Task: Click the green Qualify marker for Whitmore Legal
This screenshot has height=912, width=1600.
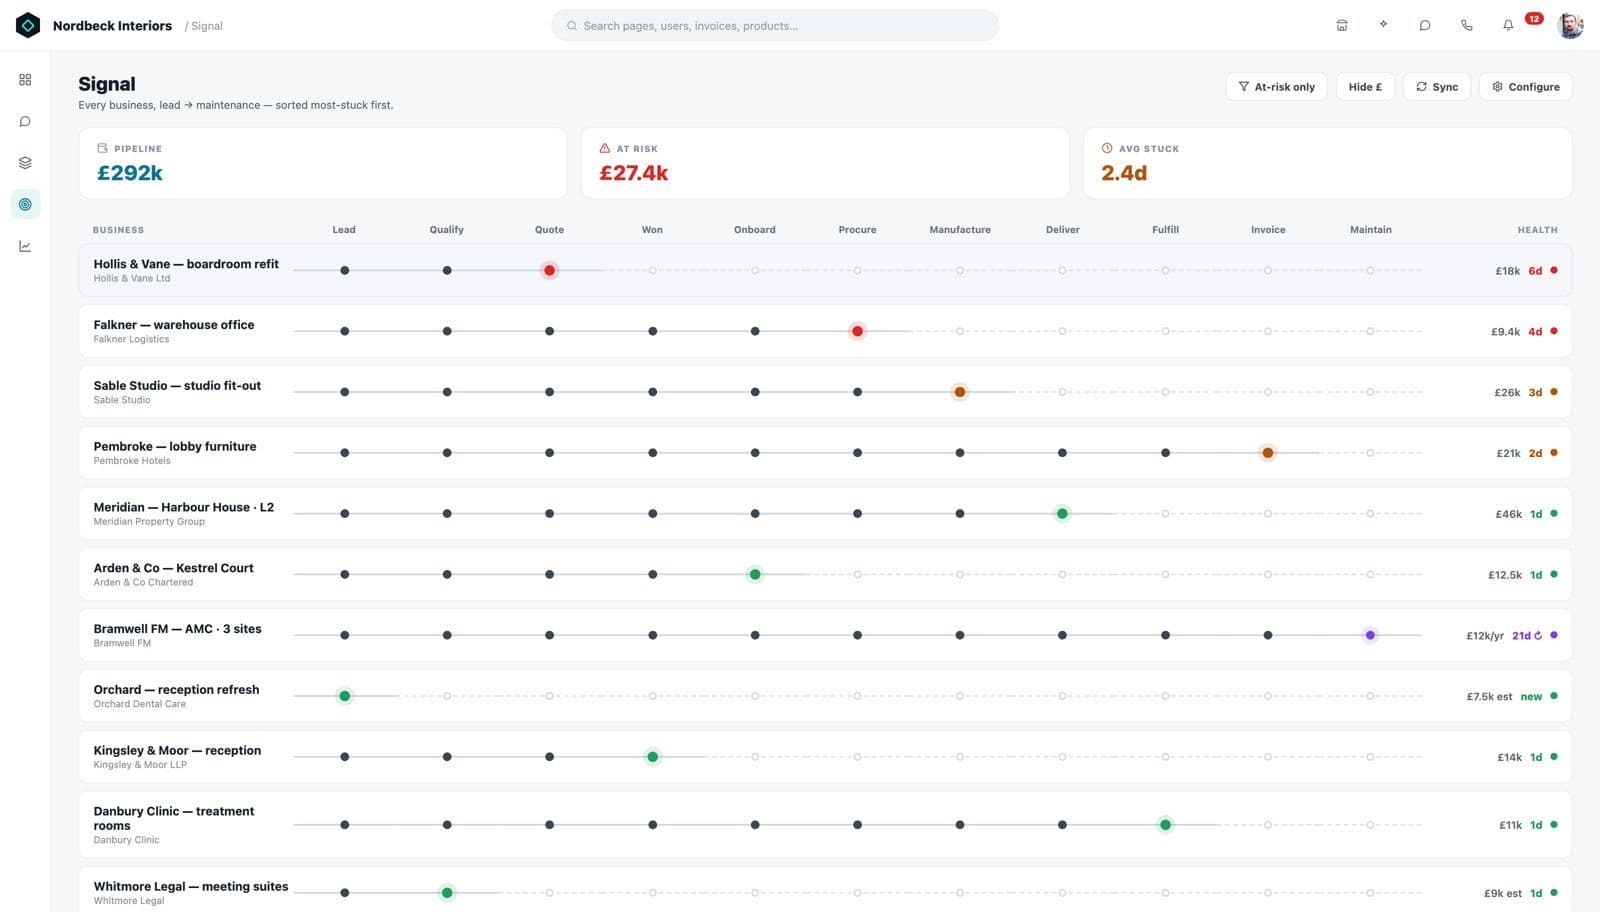Action: (447, 893)
